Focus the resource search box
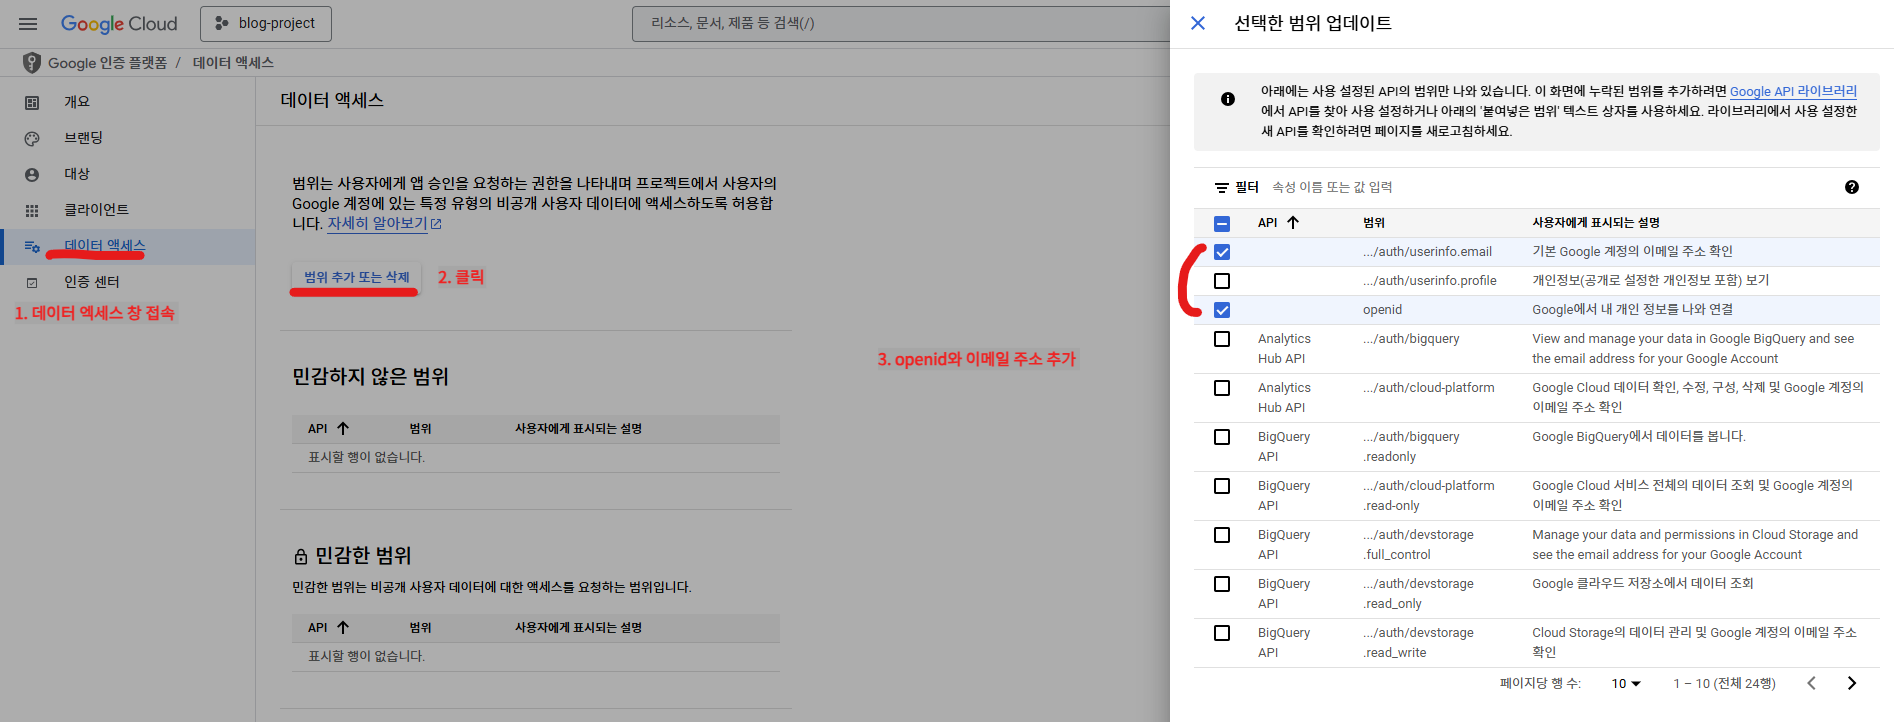The image size is (1894, 722). 900,23
